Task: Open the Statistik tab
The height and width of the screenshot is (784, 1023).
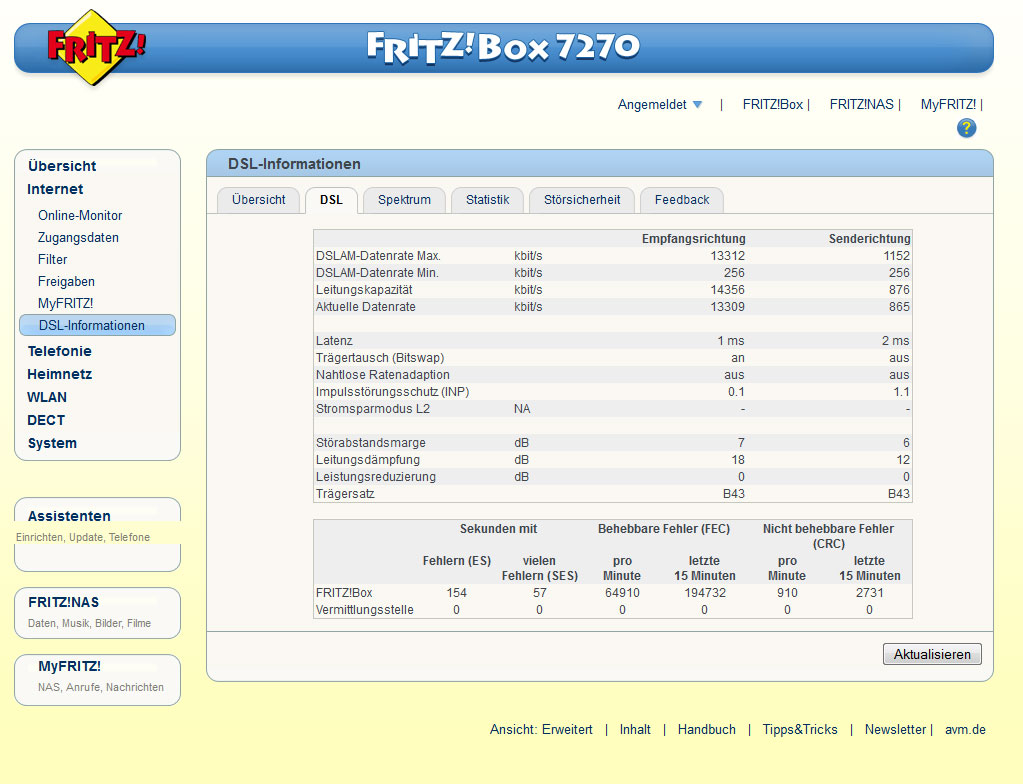Action: click(x=487, y=200)
